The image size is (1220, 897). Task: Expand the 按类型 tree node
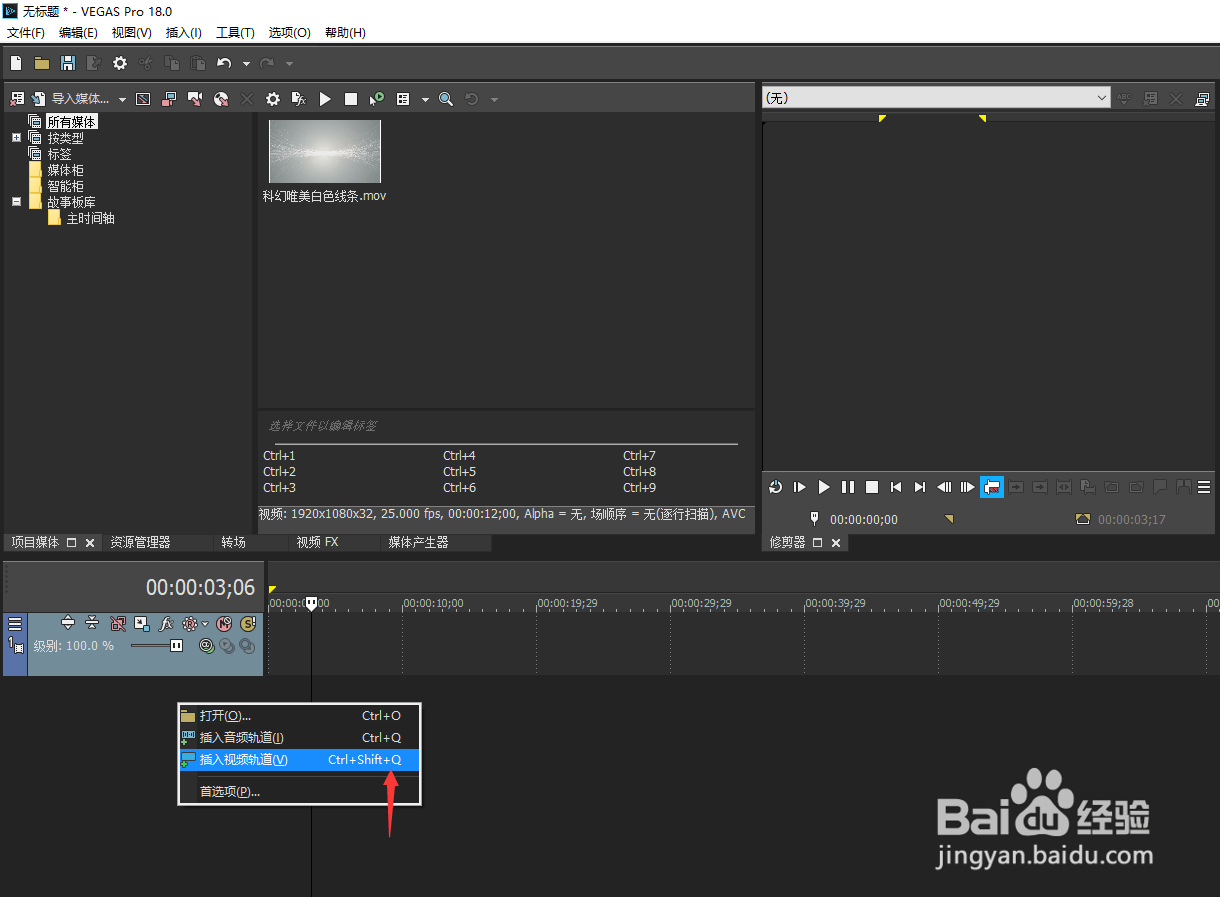[x=16, y=138]
